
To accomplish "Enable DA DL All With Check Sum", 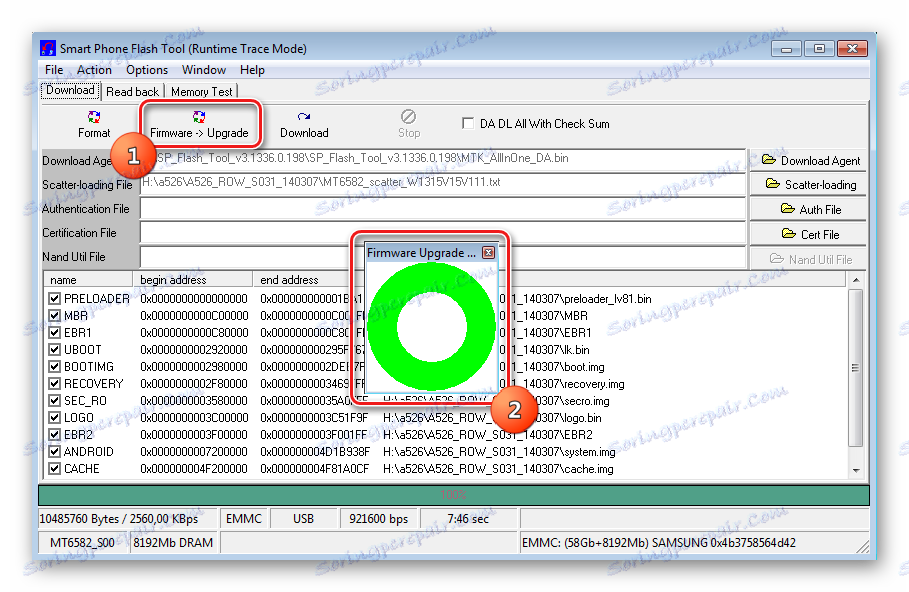I will 468,124.
